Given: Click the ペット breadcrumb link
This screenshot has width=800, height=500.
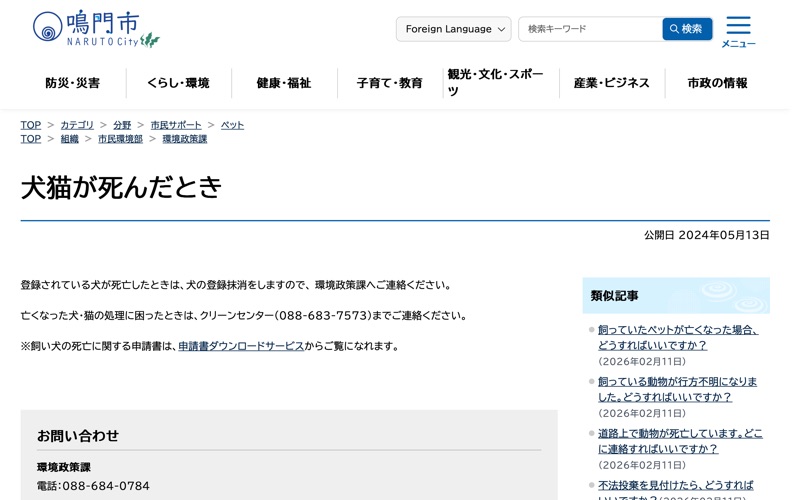Looking at the screenshot, I should coord(232,125).
